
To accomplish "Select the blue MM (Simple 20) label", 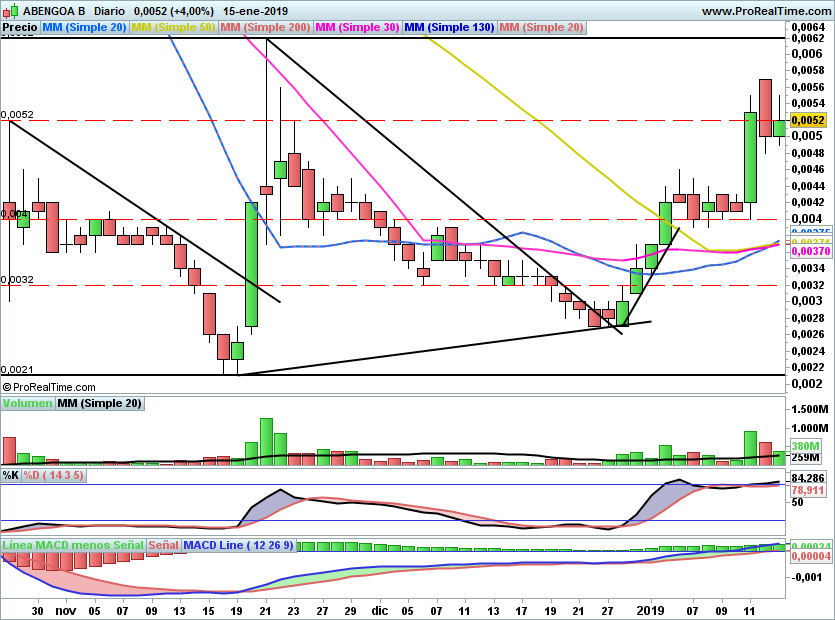I will [x=84, y=27].
